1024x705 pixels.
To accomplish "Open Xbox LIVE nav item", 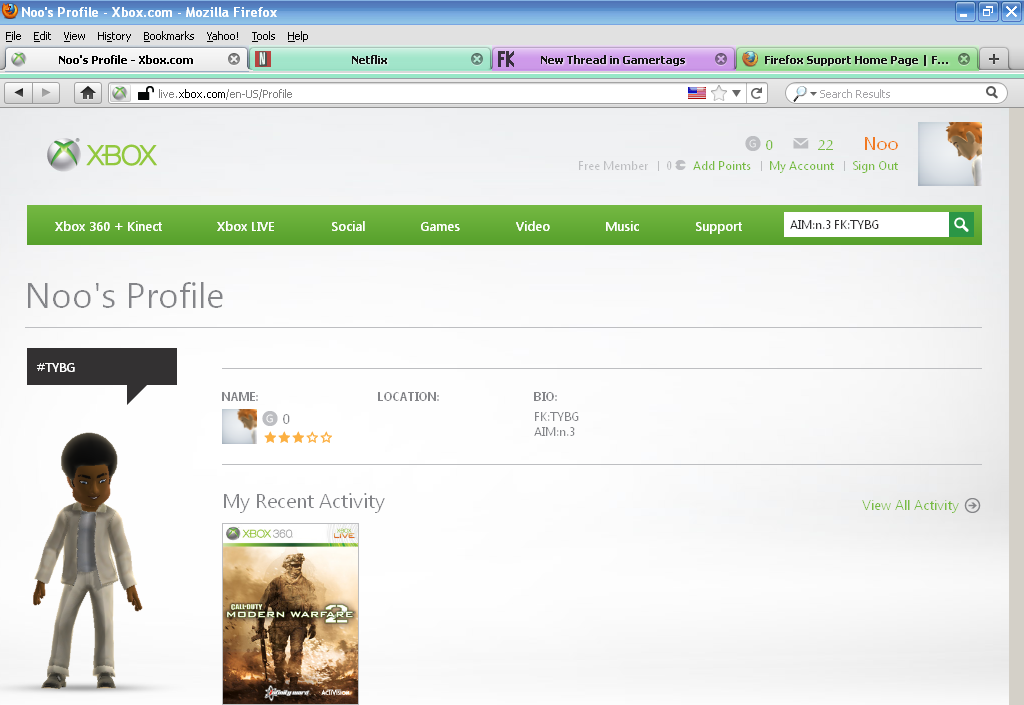I will point(246,227).
